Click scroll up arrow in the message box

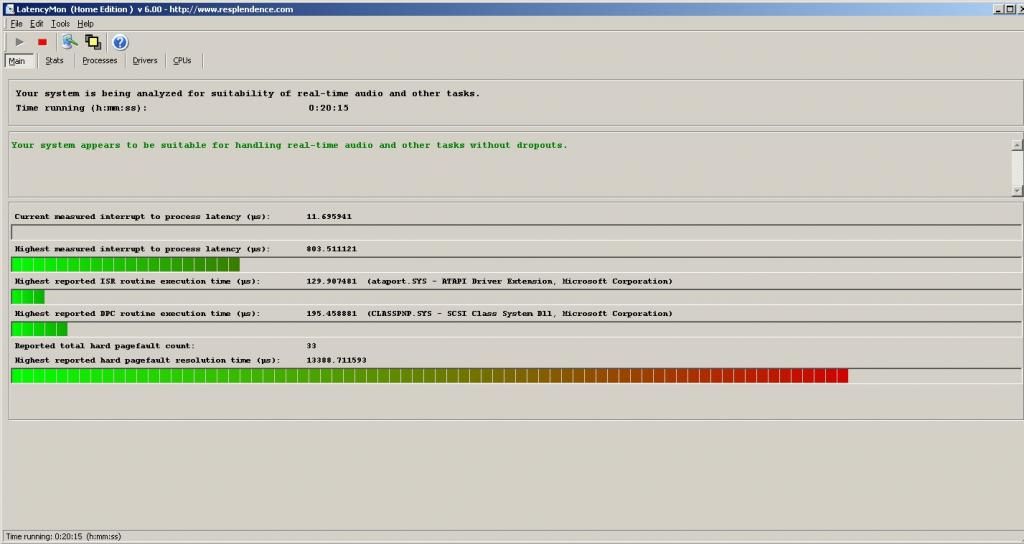(1017, 144)
